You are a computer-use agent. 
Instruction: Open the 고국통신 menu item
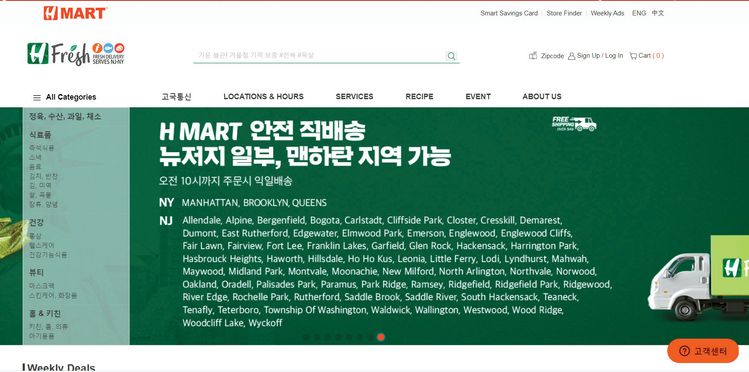pyautogui.click(x=176, y=97)
